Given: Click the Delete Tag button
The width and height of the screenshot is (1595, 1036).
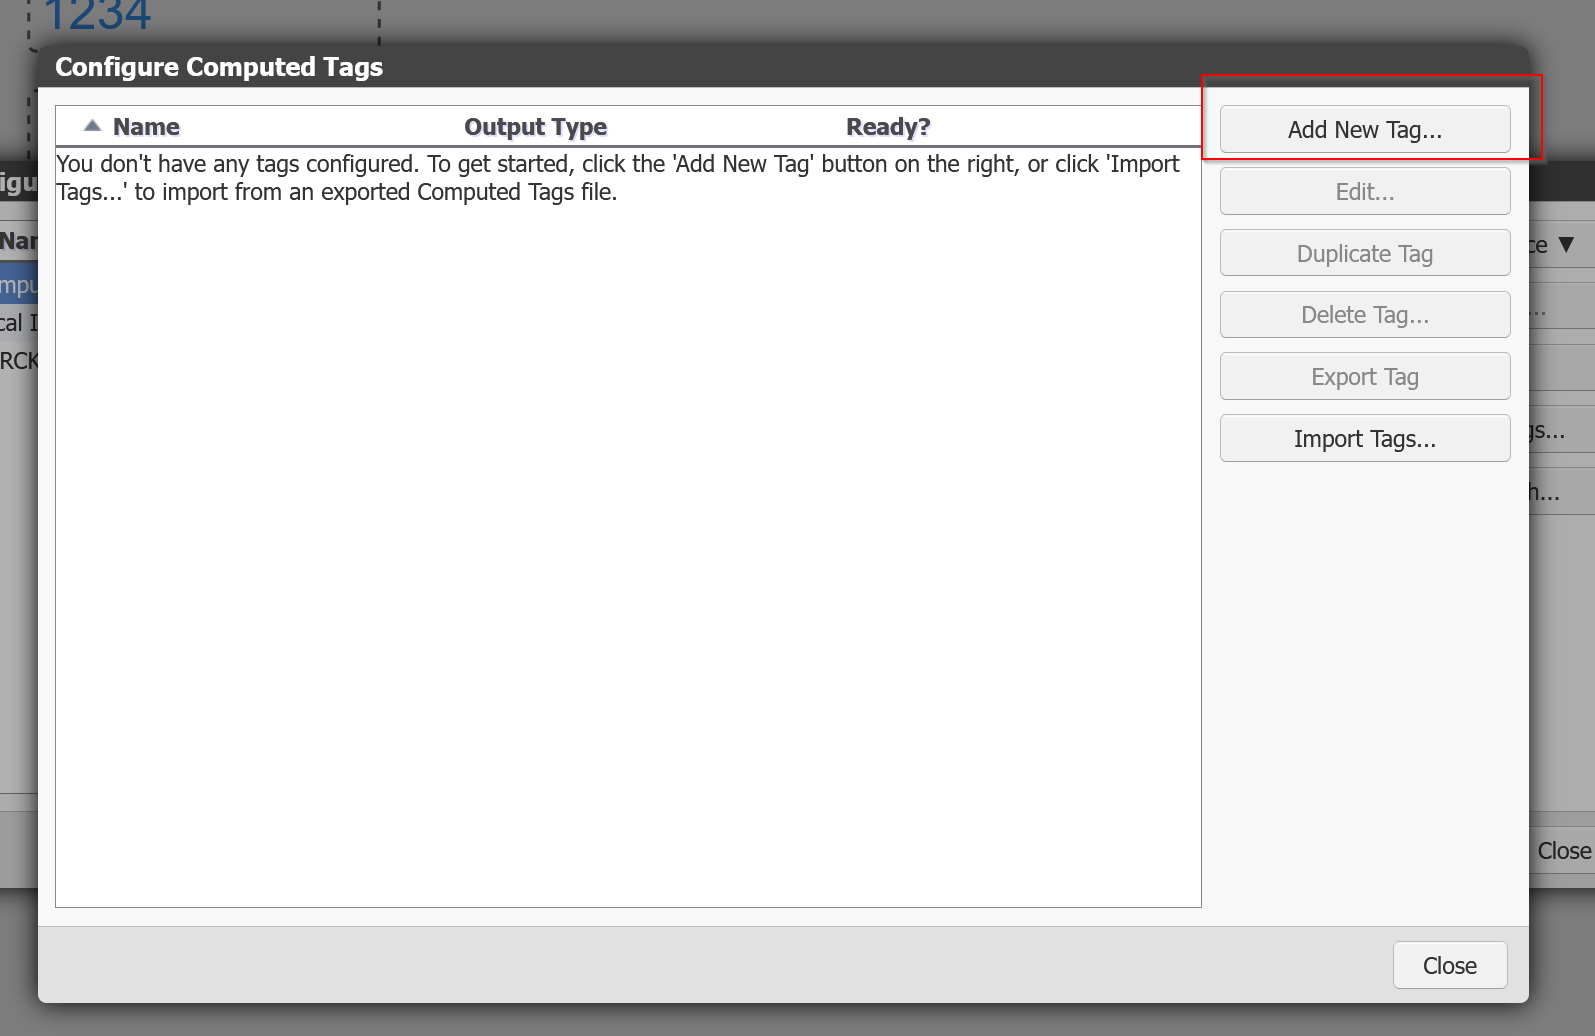Looking at the screenshot, I should click(1365, 315).
